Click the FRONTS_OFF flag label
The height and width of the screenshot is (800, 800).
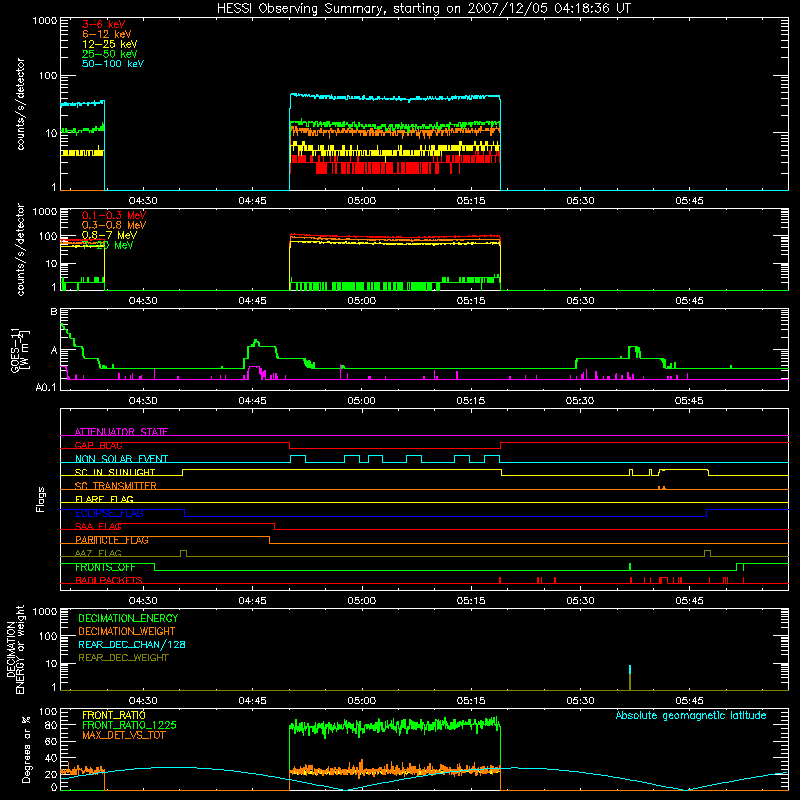[105, 567]
